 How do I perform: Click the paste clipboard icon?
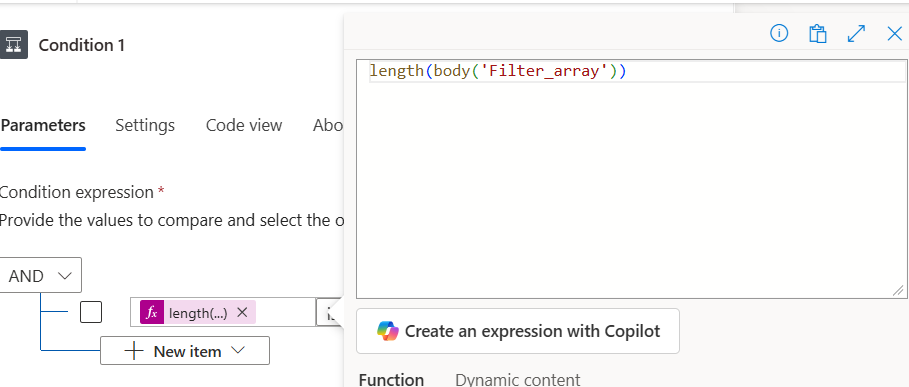817,34
